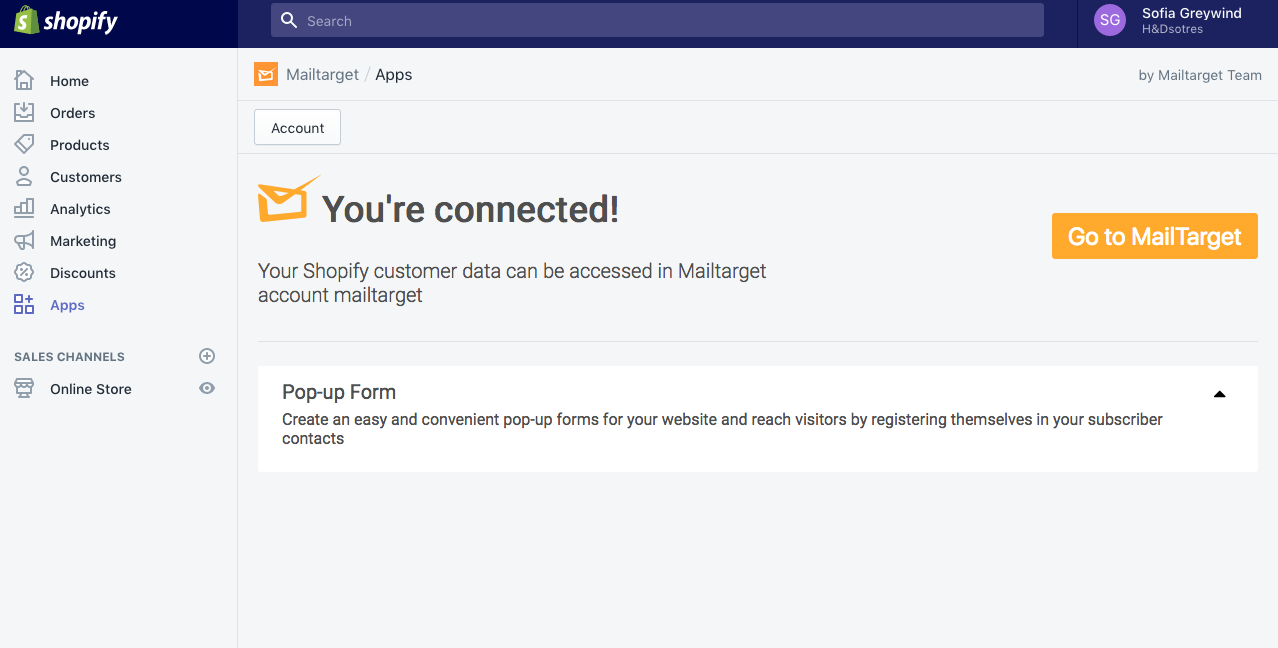View online store via eye icon
The image size is (1278, 648).
coord(207,388)
